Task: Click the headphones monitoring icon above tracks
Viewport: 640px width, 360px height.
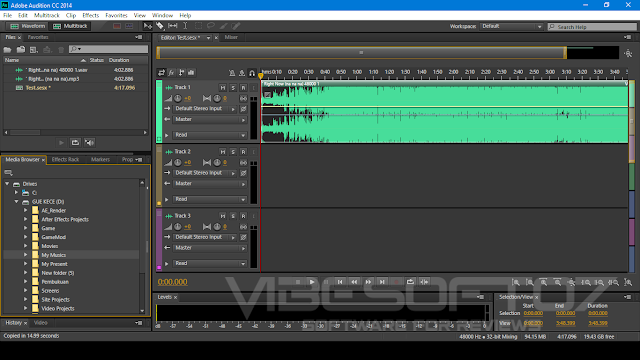Action: point(252,73)
